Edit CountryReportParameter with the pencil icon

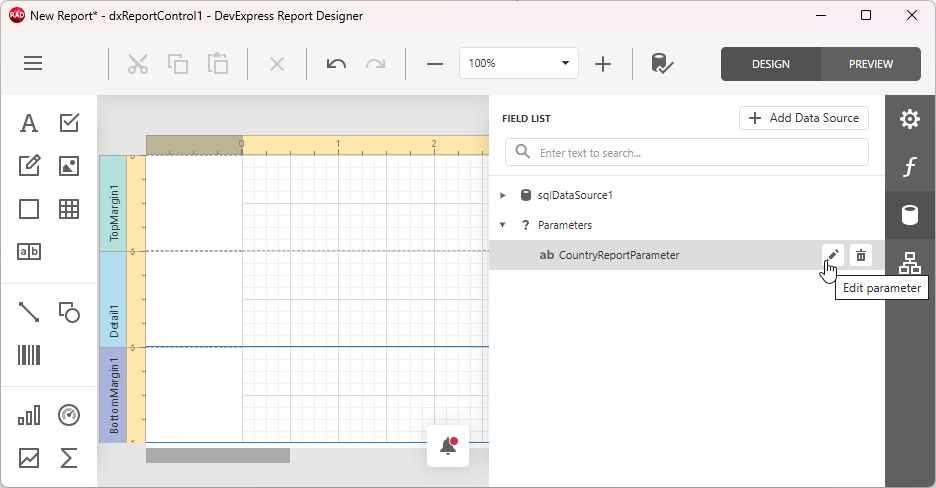832,255
